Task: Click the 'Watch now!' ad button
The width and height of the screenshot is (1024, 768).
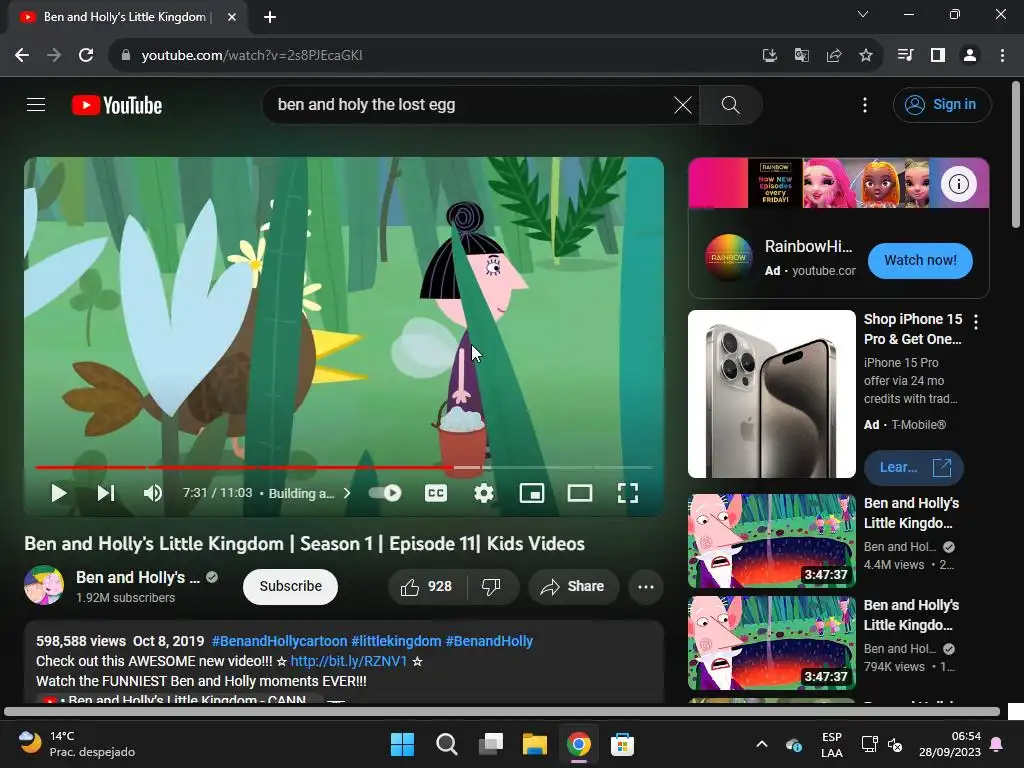Action: pyautogui.click(x=920, y=260)
